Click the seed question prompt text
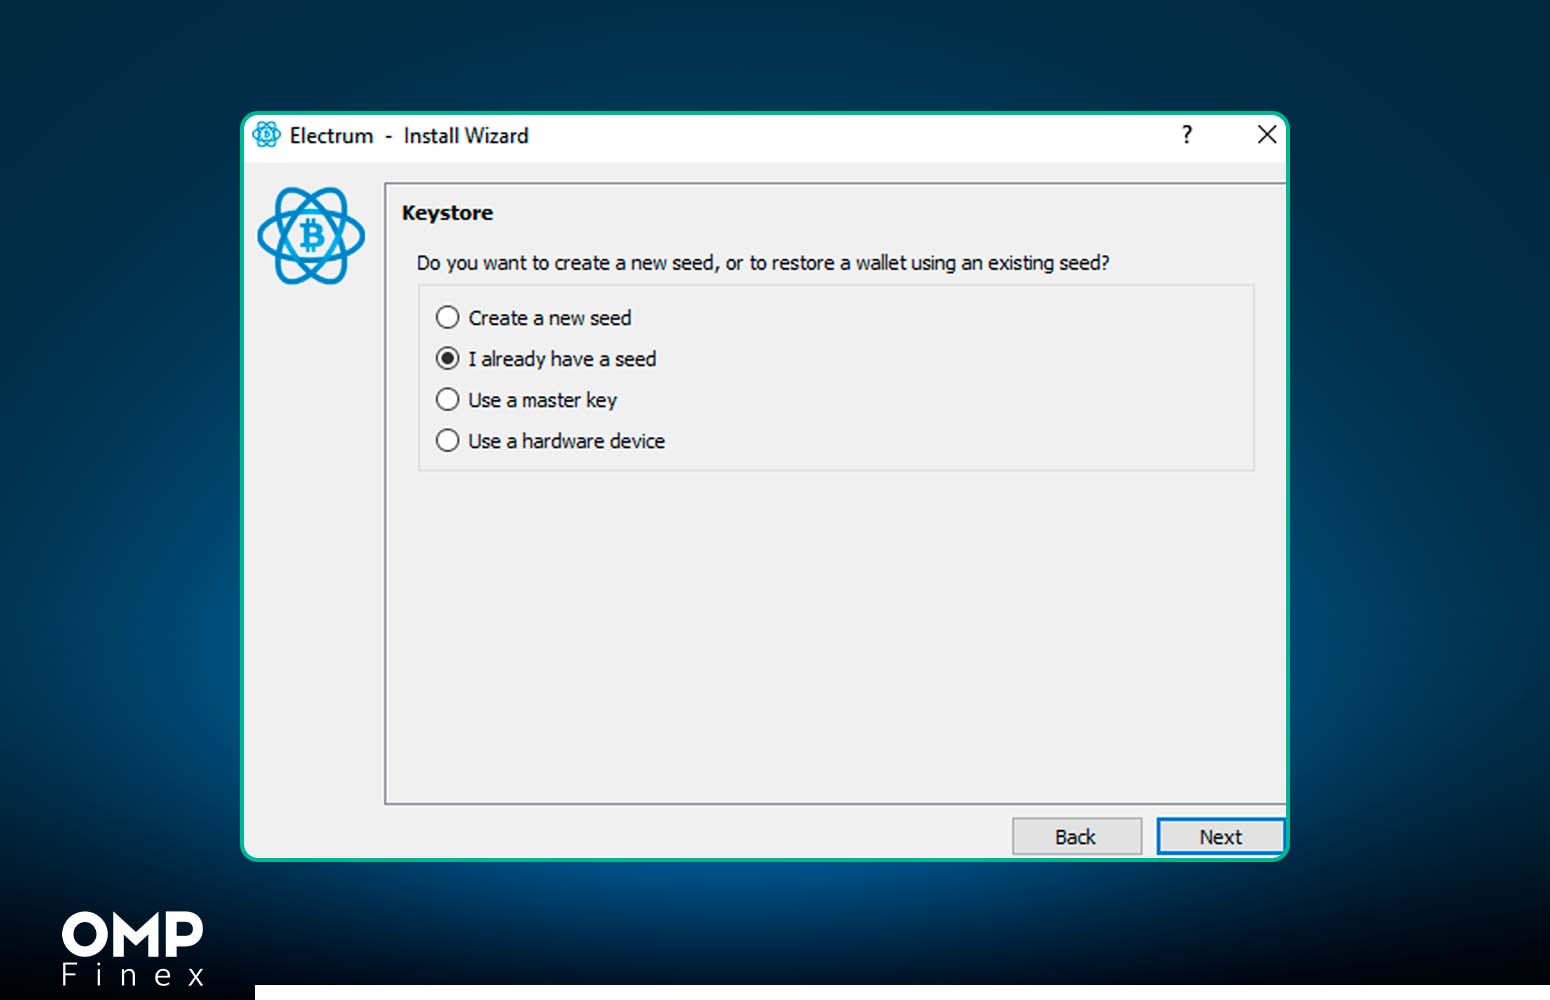This screenshot has height=1000, width=1550. pos(763,263)
